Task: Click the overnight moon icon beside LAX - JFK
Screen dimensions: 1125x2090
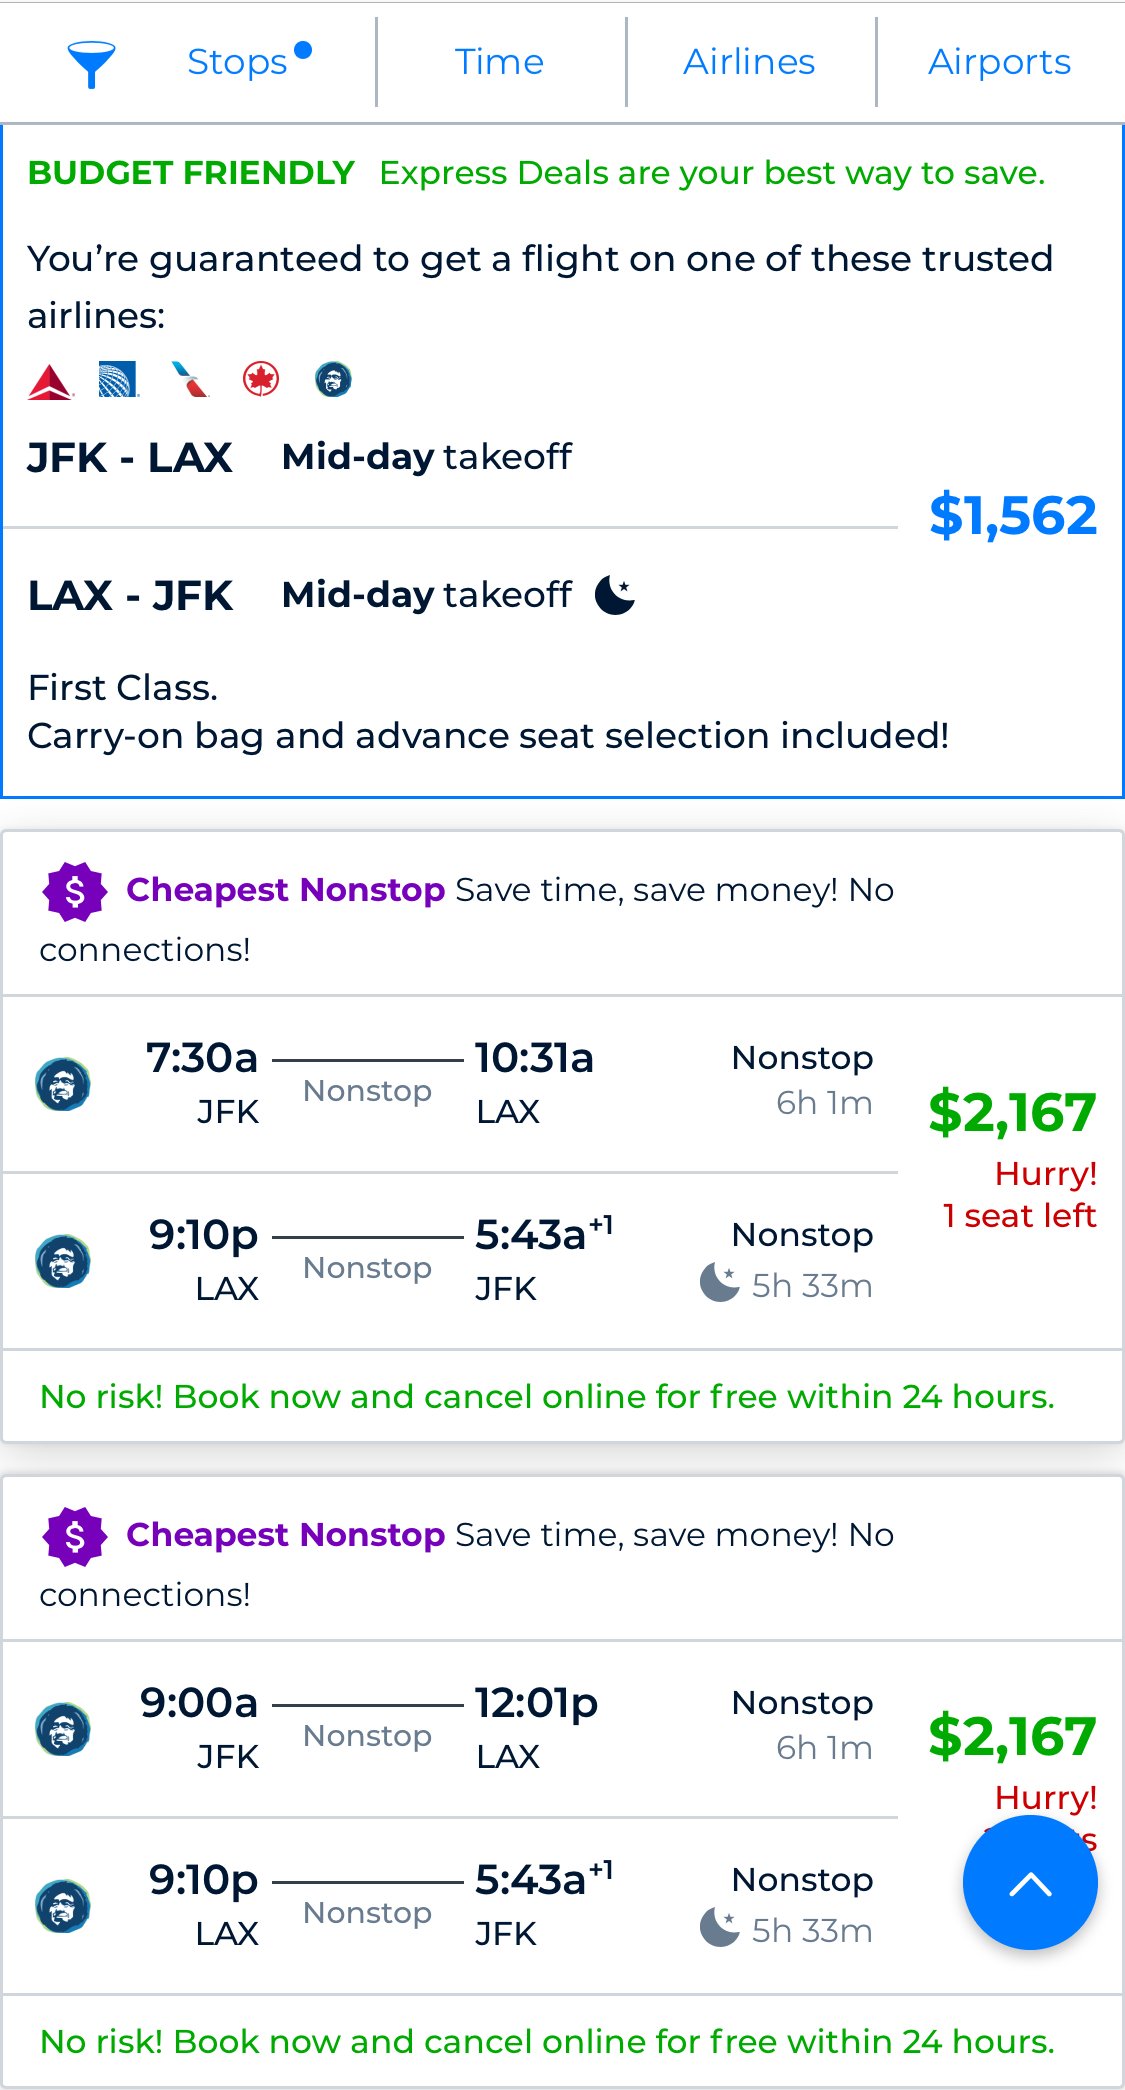Action: pos(615,595)
